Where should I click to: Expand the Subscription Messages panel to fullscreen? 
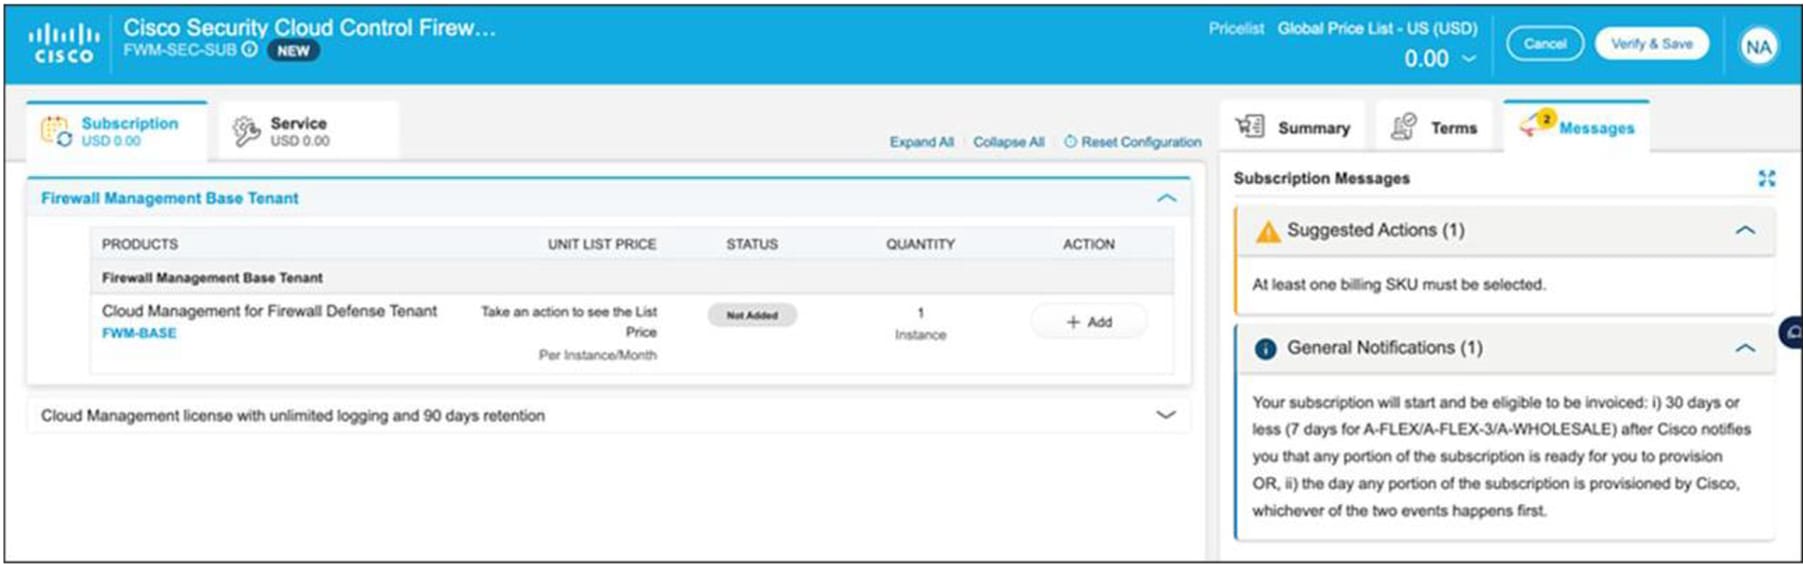click(x=1766, y=178)
